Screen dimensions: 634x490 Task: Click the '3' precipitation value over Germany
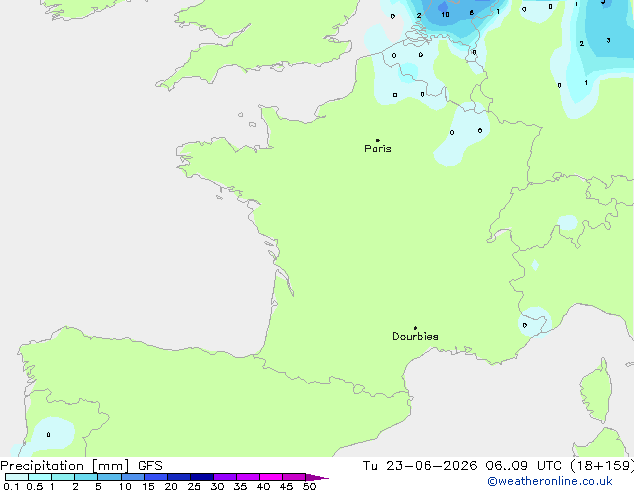pyautogui.click(x=608, y=40)
